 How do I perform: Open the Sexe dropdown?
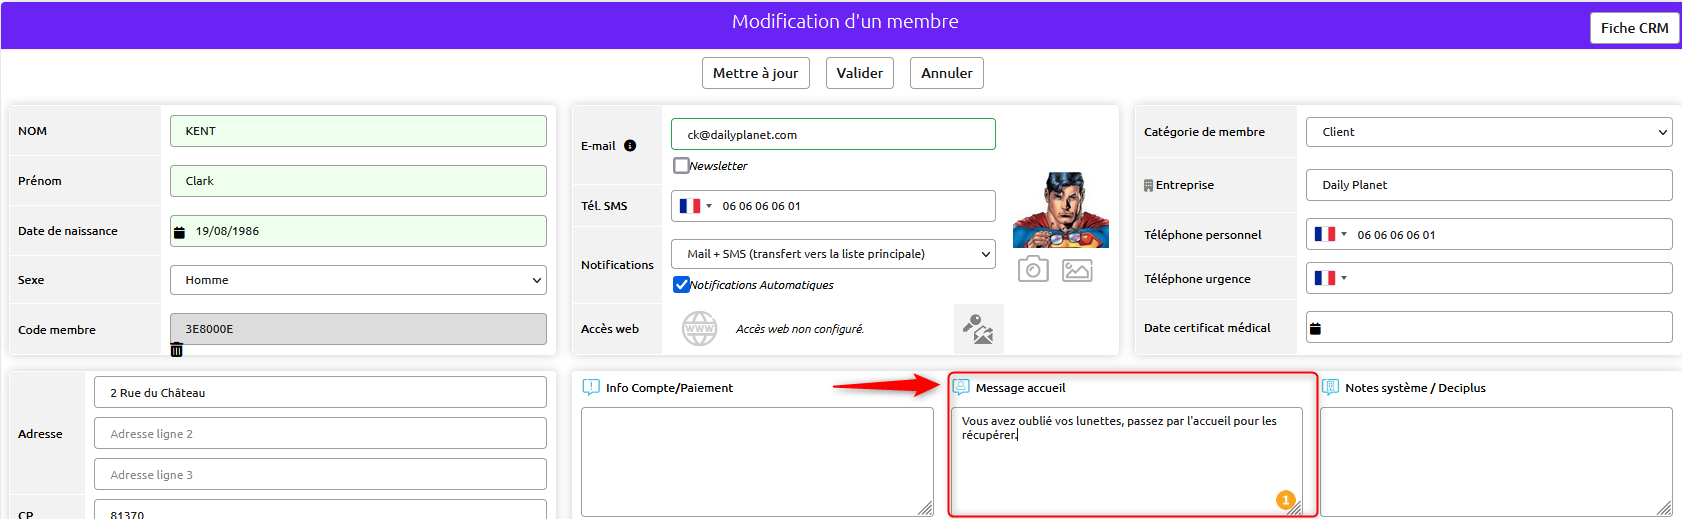pos(358,280)
